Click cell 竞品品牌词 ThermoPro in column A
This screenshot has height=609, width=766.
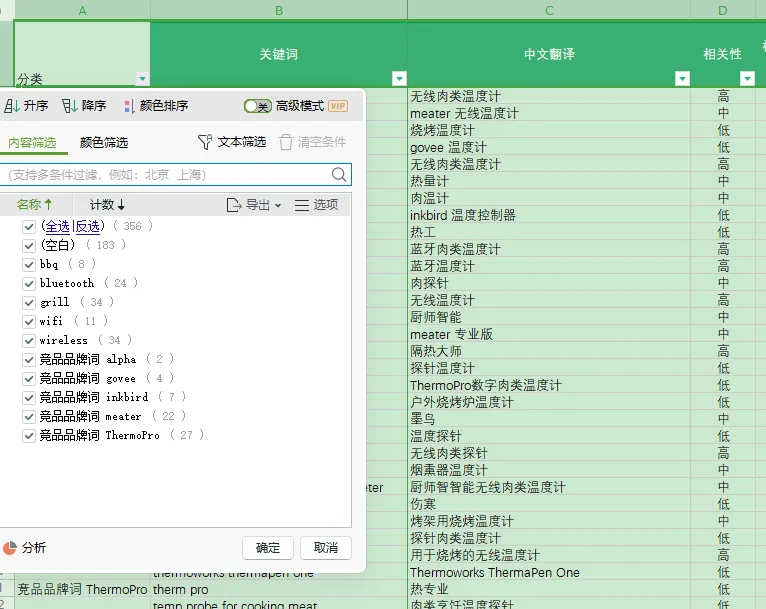(x=82, y=589)
